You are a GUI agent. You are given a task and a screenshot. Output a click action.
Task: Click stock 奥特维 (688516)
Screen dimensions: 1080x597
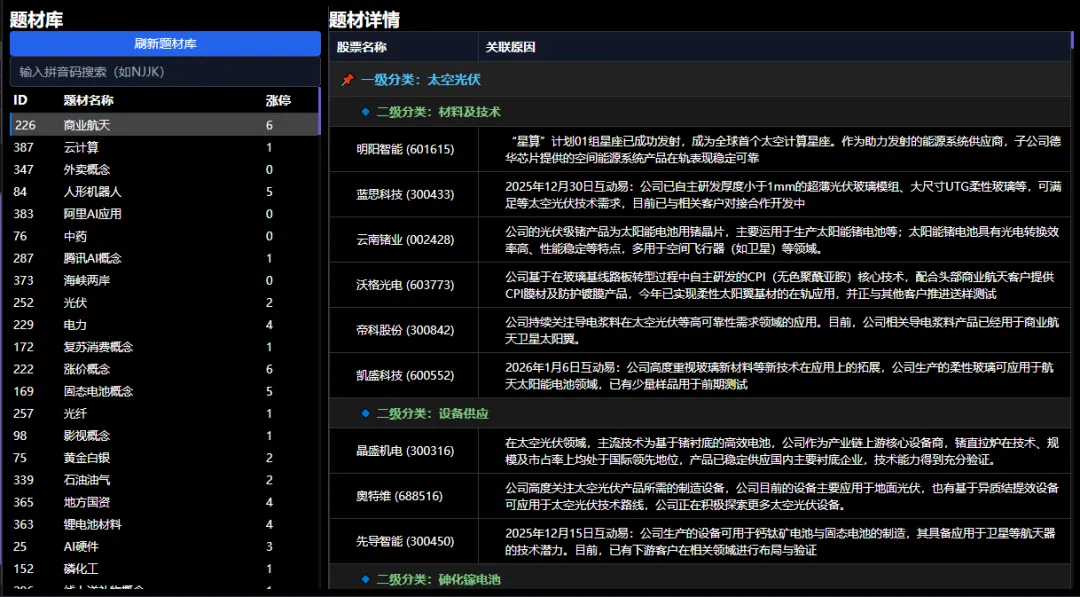[399, 496]
